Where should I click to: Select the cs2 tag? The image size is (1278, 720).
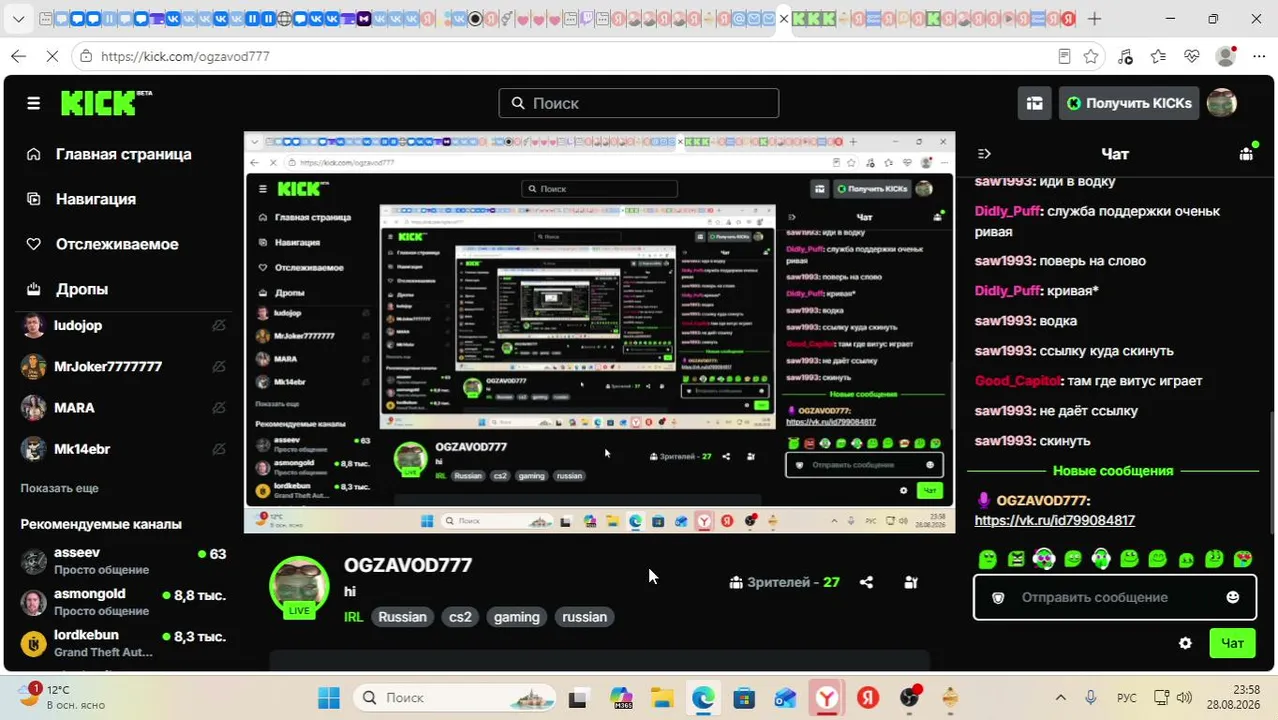[x=460, y=617]
